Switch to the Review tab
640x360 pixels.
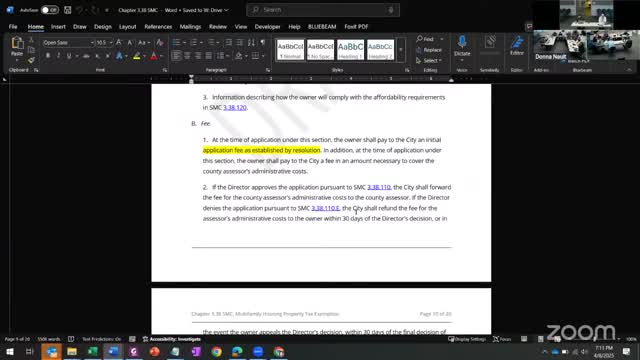click(x=218, y=27)
